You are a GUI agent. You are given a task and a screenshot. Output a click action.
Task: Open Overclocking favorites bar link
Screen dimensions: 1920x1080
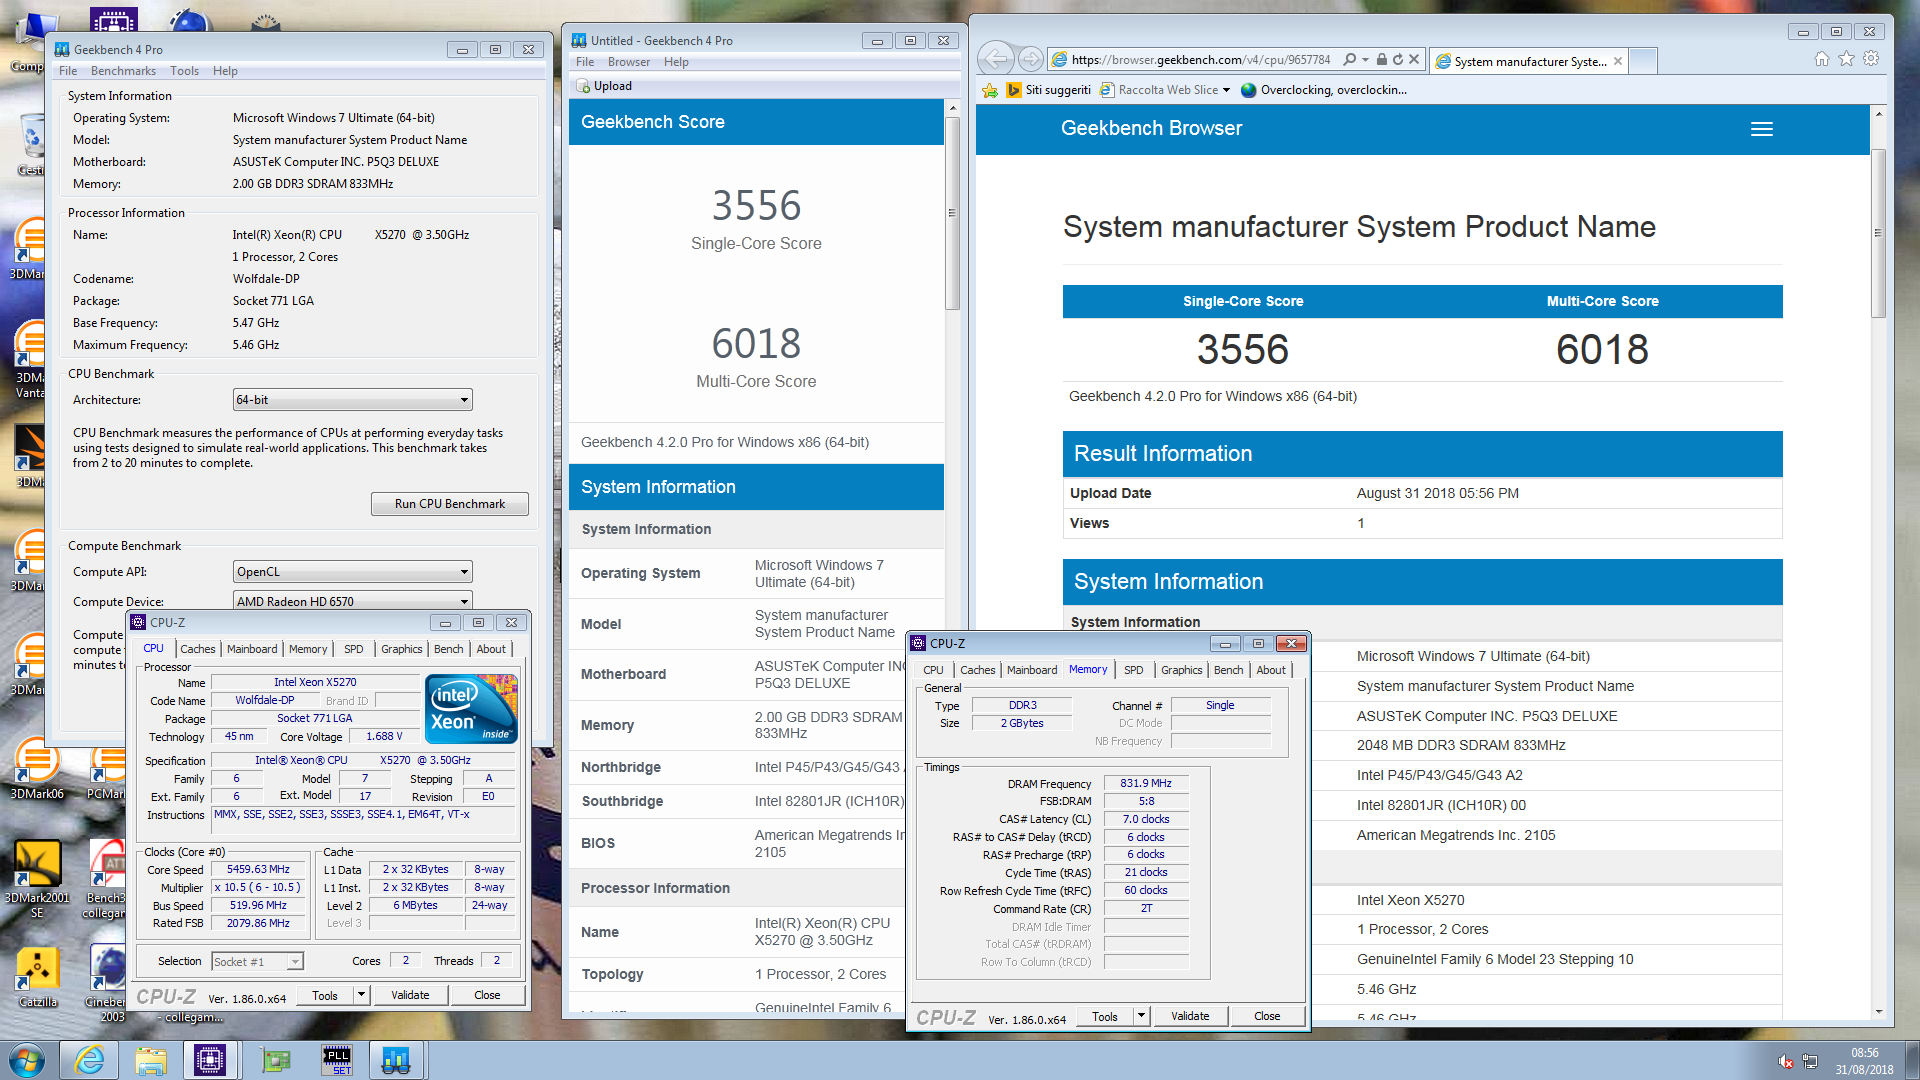tap(1324, 90)
